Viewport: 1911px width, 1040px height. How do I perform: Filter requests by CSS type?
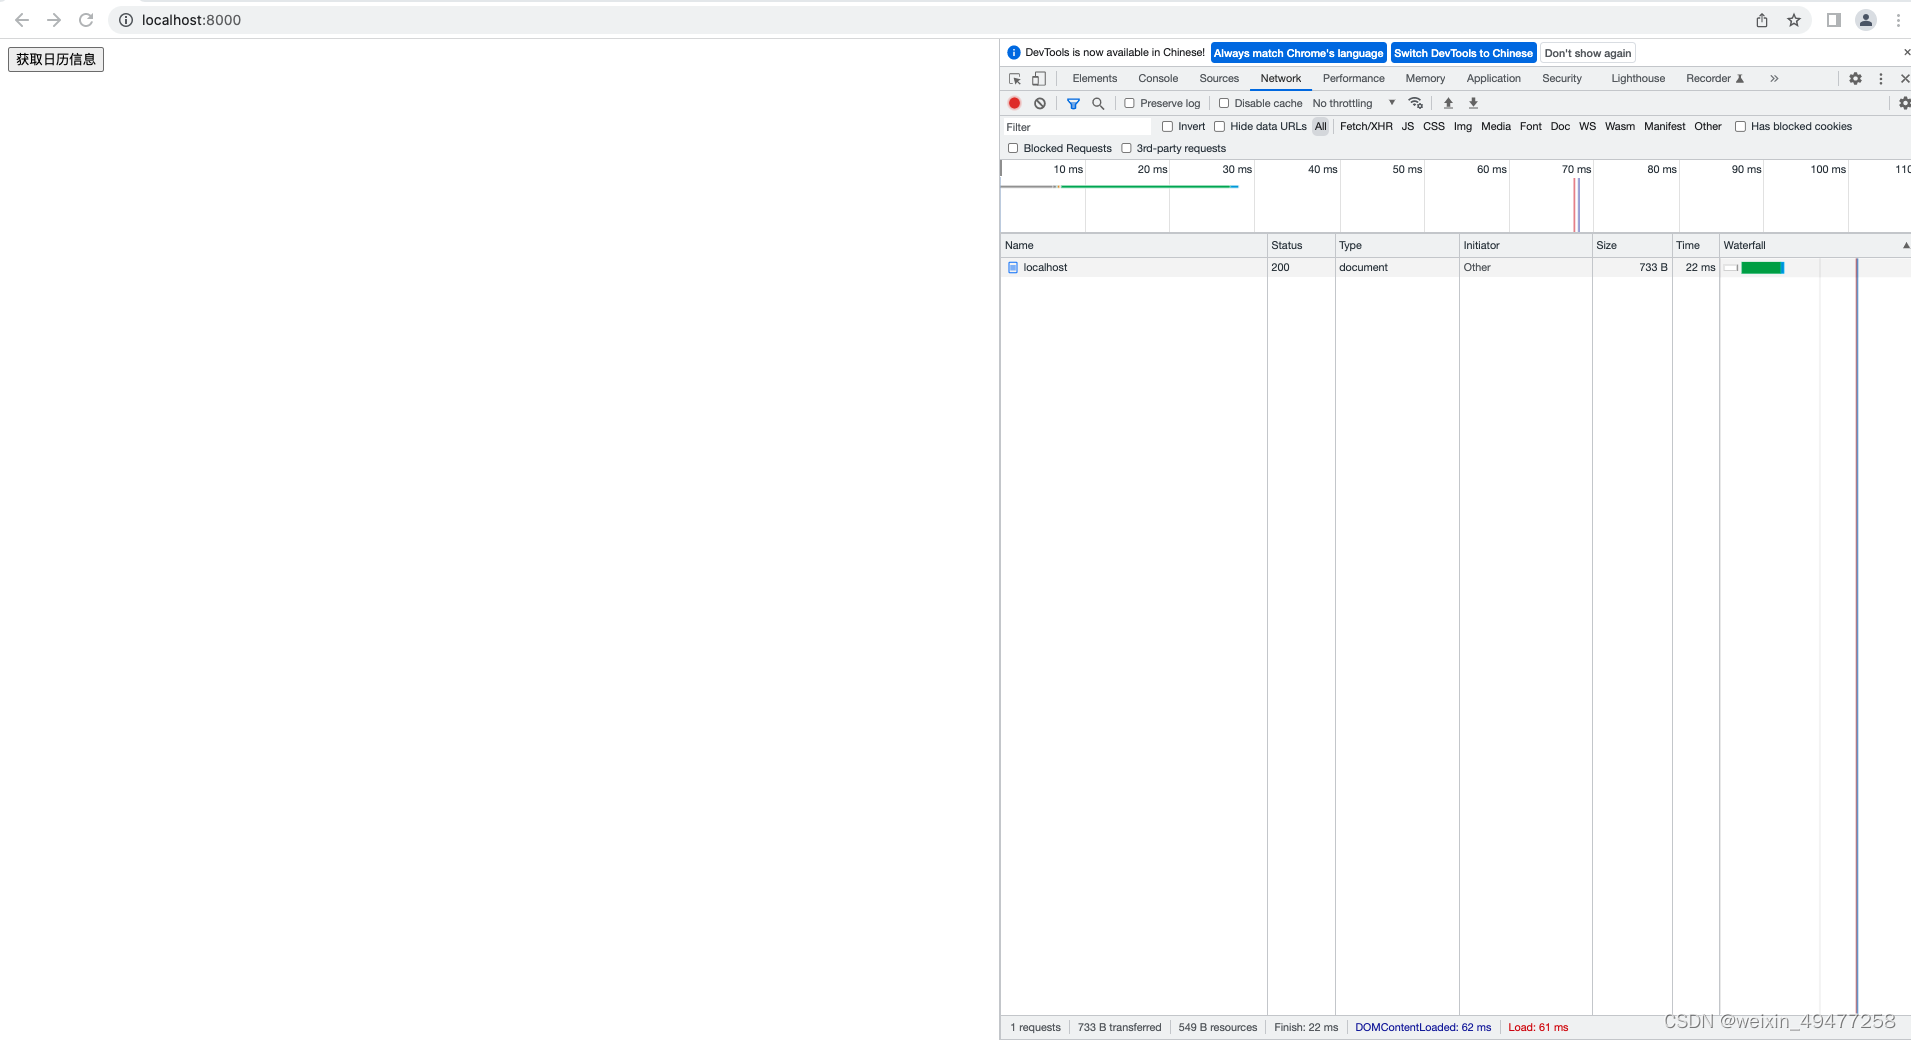click(x=1434, y=126)
